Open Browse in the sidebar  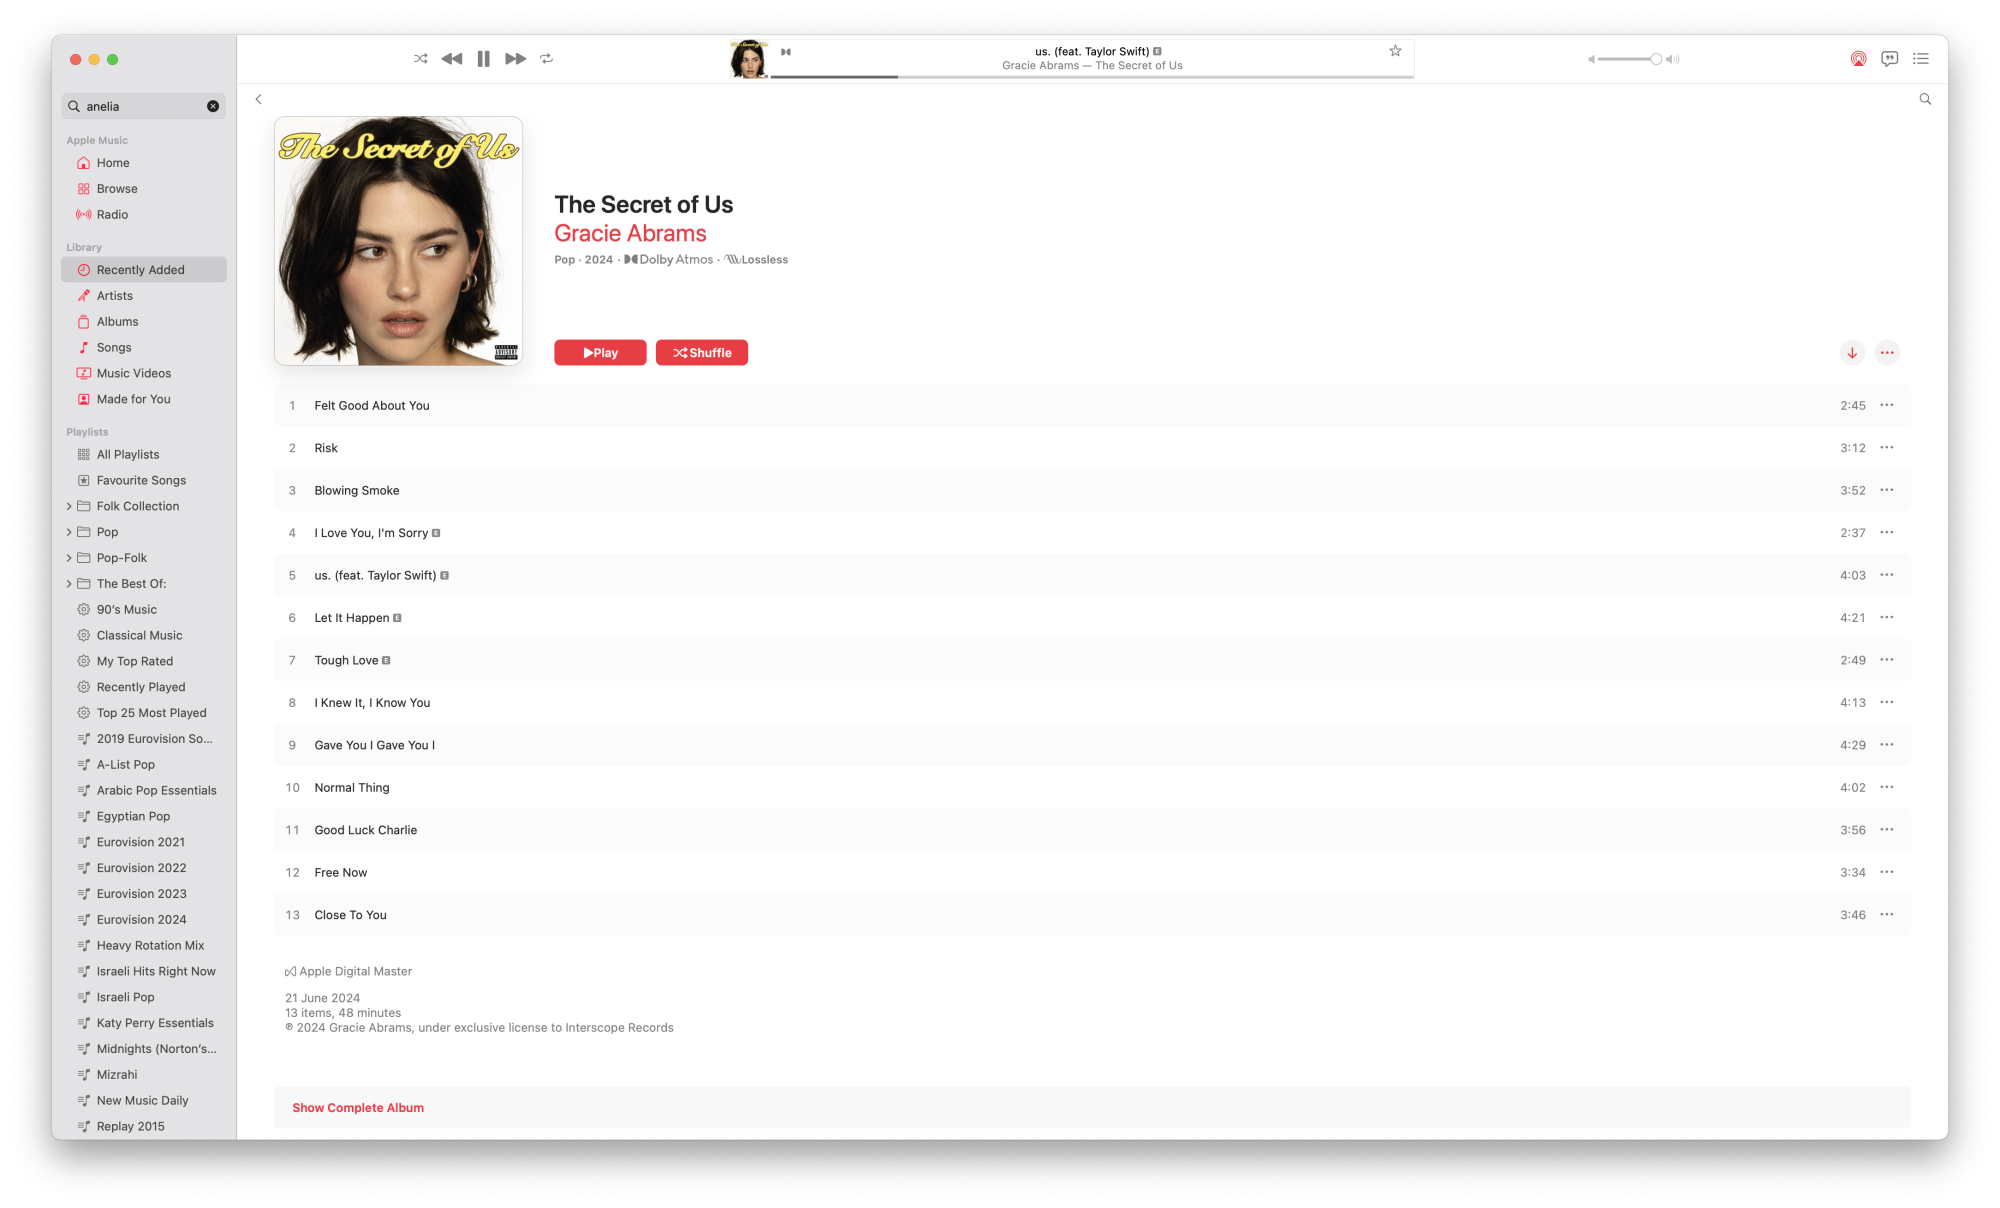point(144,189)
